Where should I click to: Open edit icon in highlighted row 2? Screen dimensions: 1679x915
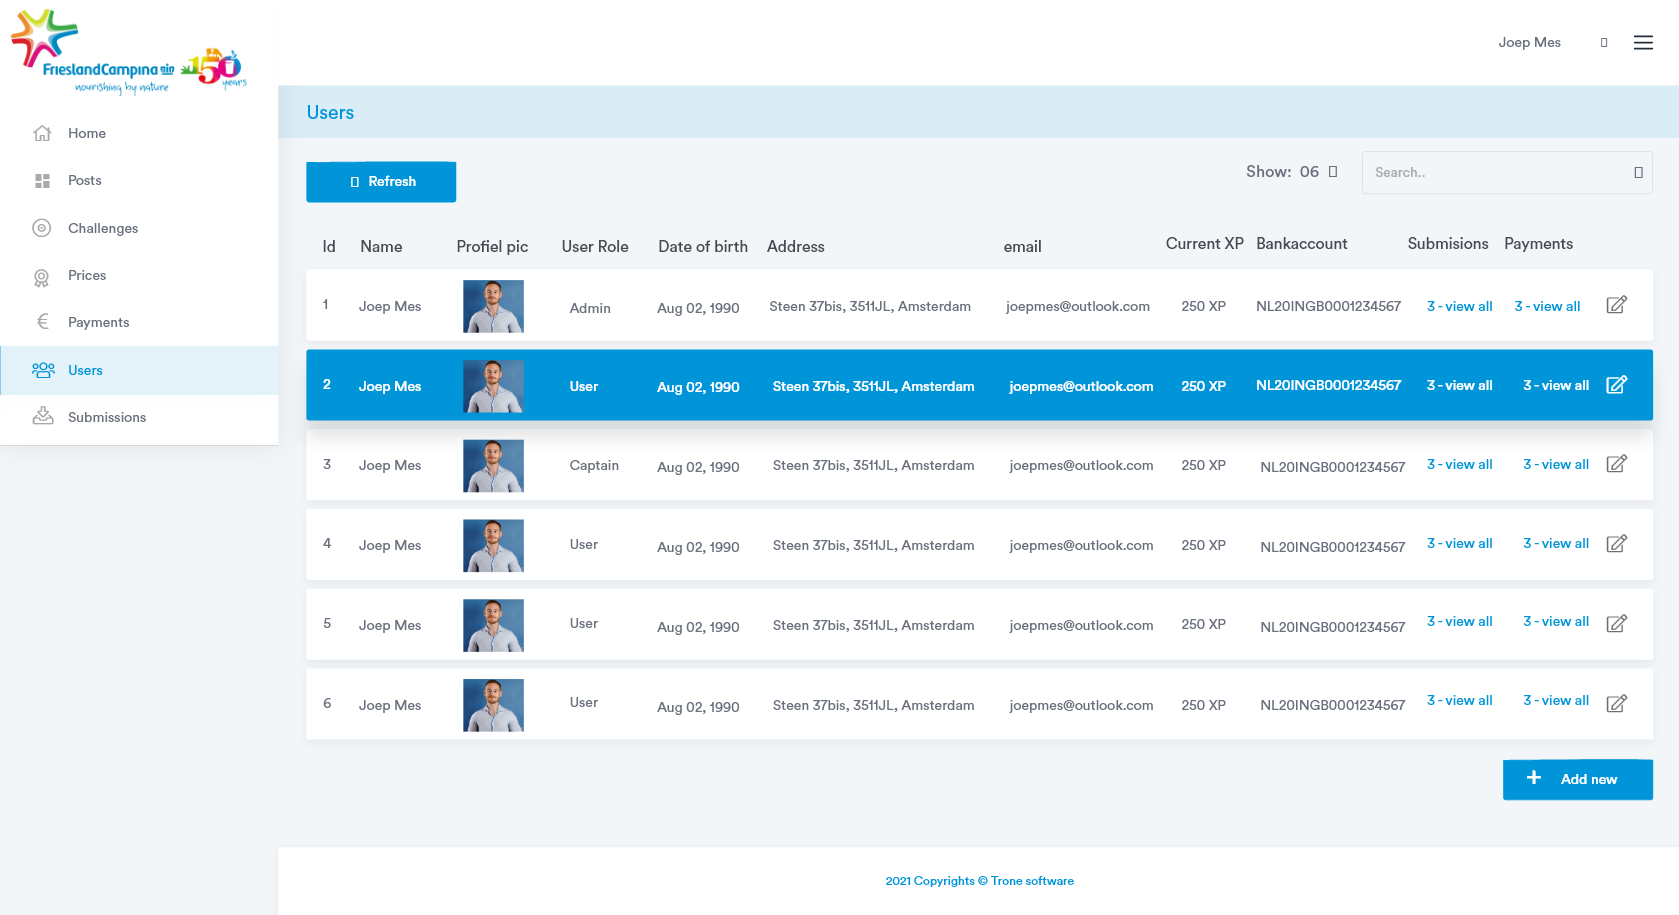1616,385
